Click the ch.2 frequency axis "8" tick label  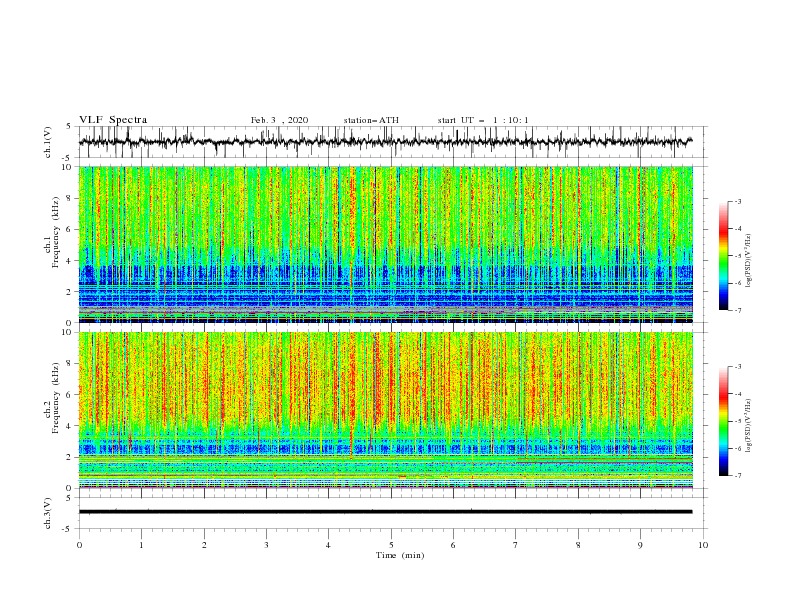[x=70, y=364]
